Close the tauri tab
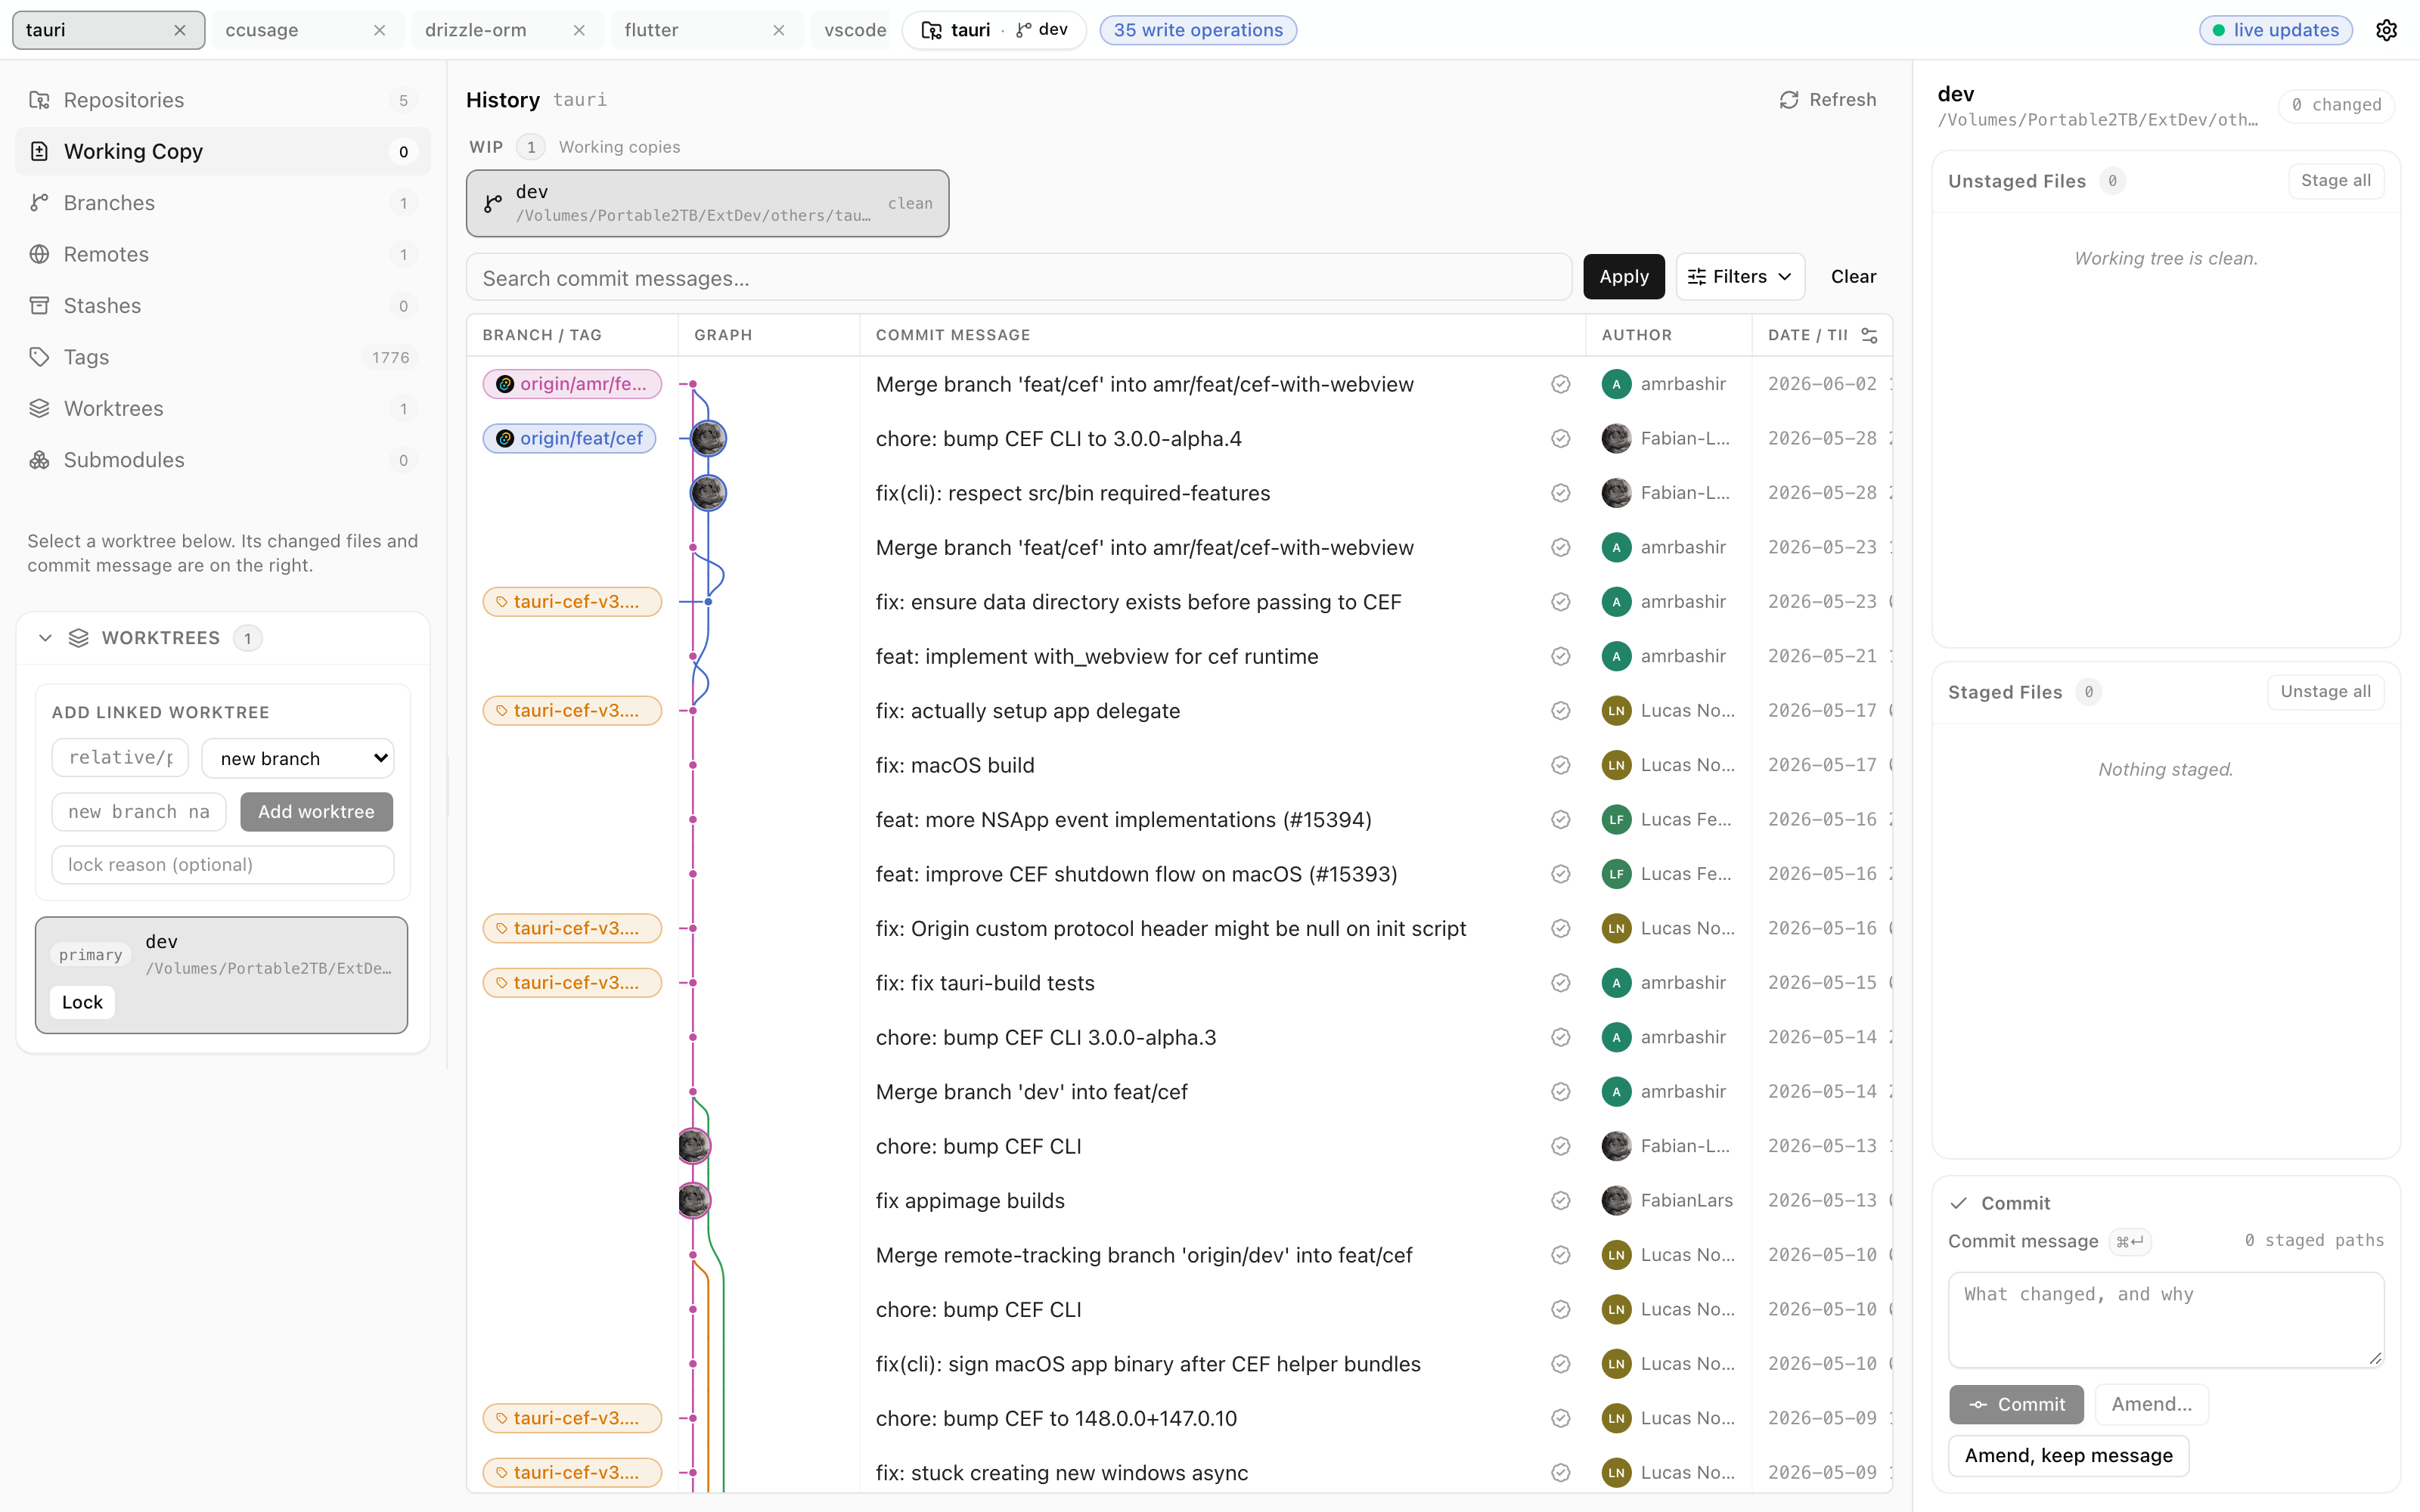The width and height of the screenshot is (2420, 1512). click(180, 30)
